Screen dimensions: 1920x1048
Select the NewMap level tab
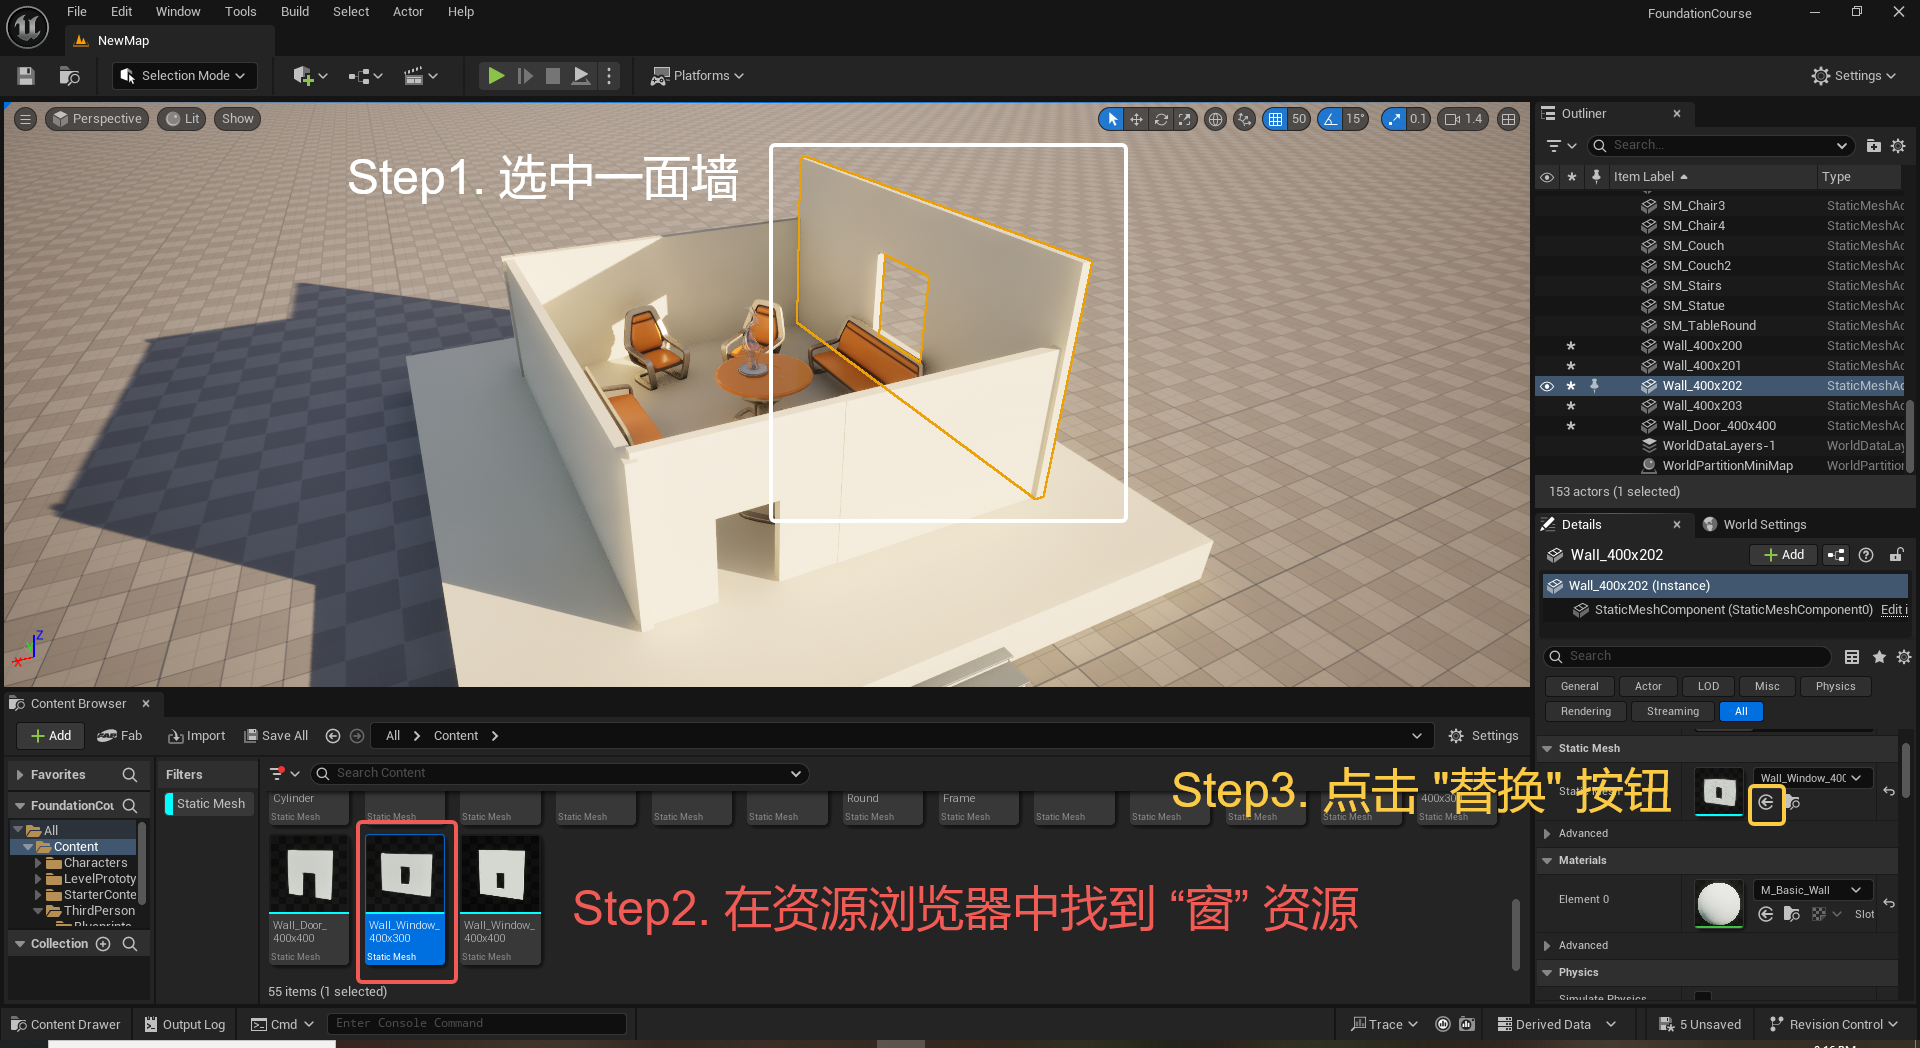pyautogui.click(x=123, y=41)
